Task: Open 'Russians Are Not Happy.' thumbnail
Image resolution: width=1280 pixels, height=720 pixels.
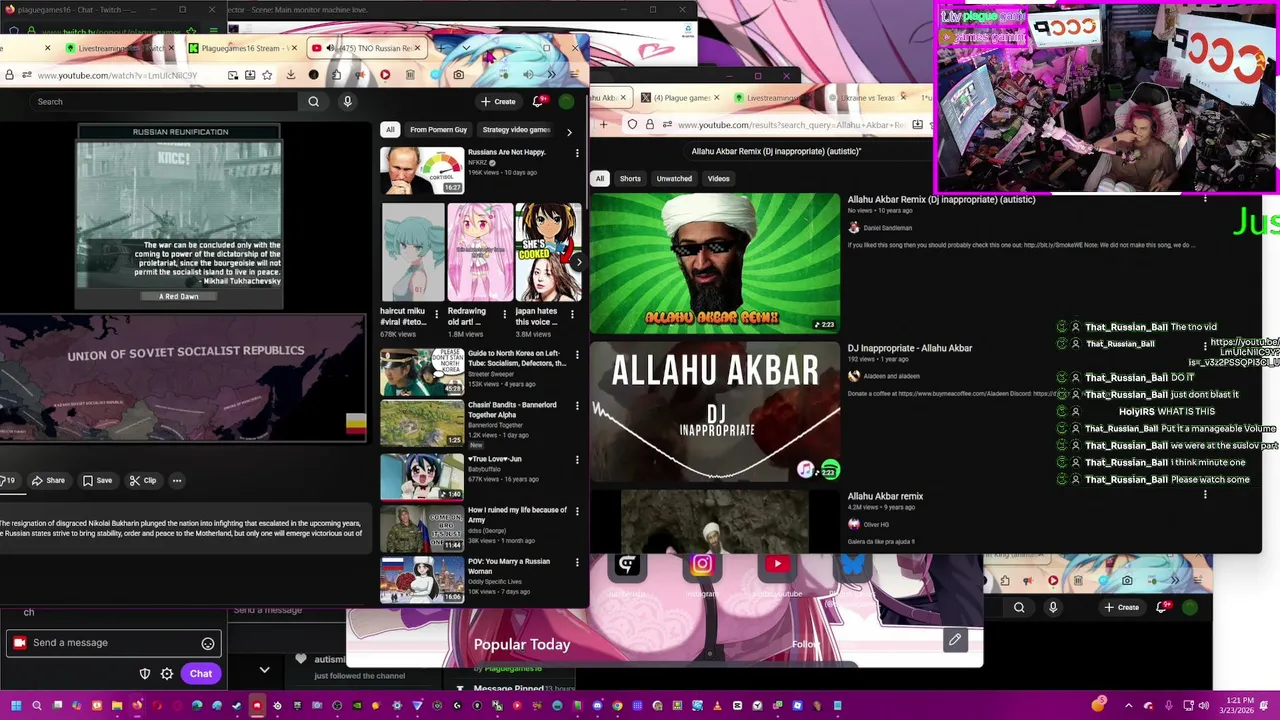Action: click(x=422, y=171)
